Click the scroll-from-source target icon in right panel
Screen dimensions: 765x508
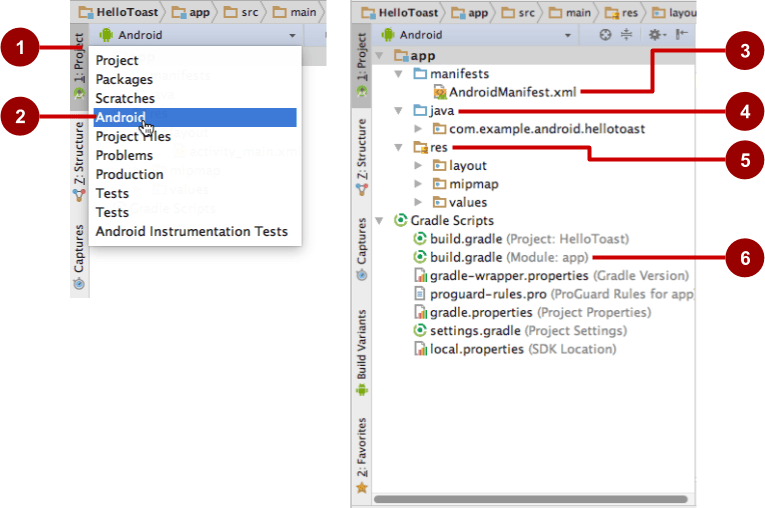(605, 35)
